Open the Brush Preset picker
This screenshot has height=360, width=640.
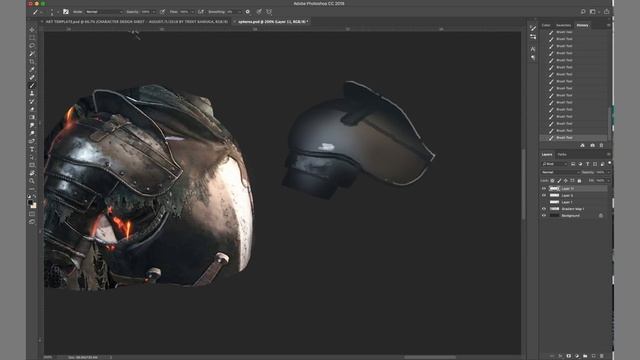coord(52,12)
